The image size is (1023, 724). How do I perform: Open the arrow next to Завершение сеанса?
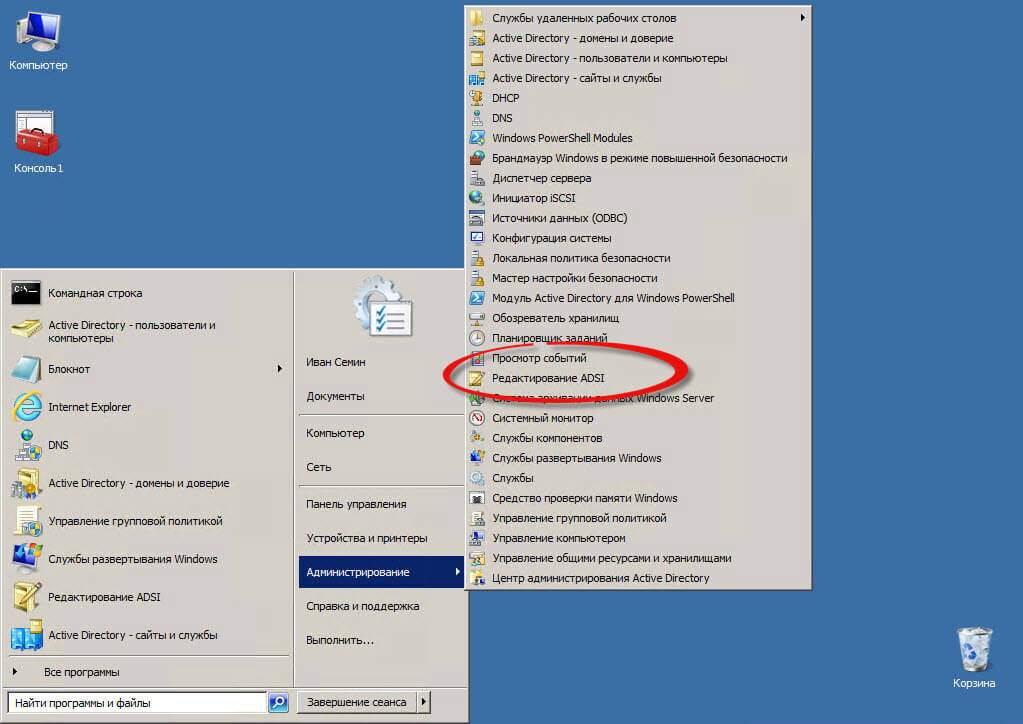click(x=424, y=702)
